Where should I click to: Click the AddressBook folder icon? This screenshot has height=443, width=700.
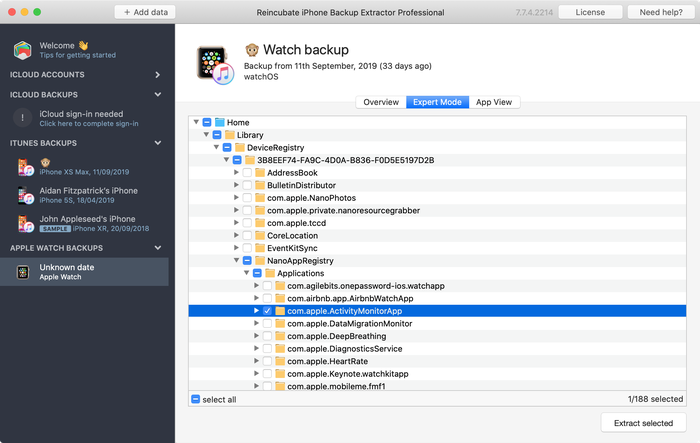coord(260,172)
